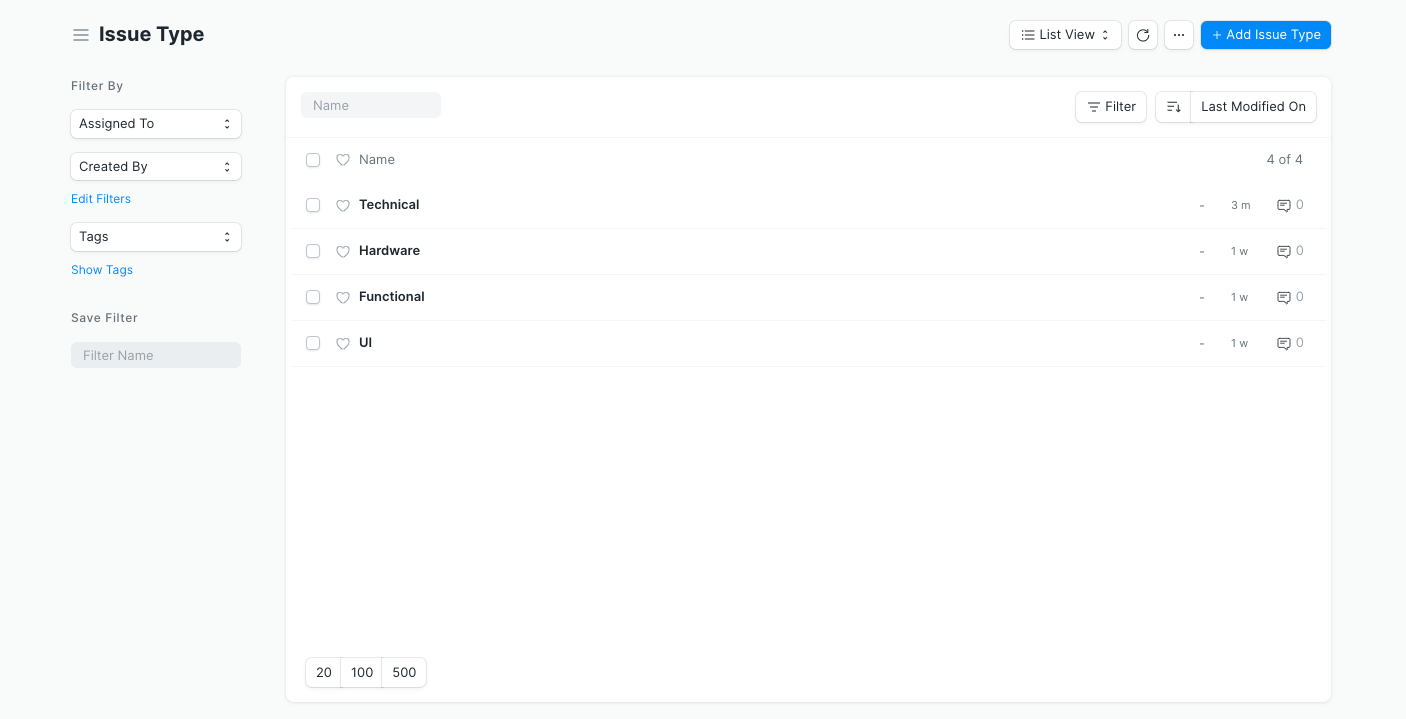Toggle the sort direction icon
The image size is (1406, 719).
click(1172, 107)
